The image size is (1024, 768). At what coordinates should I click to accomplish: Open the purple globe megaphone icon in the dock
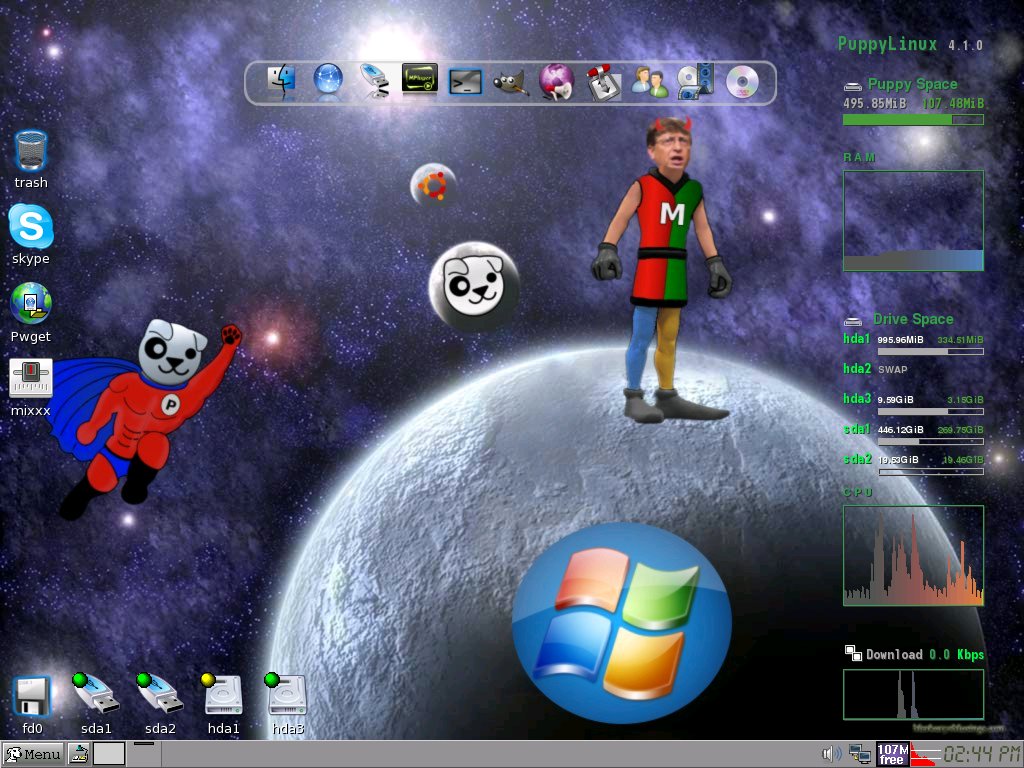pos(556,82)
